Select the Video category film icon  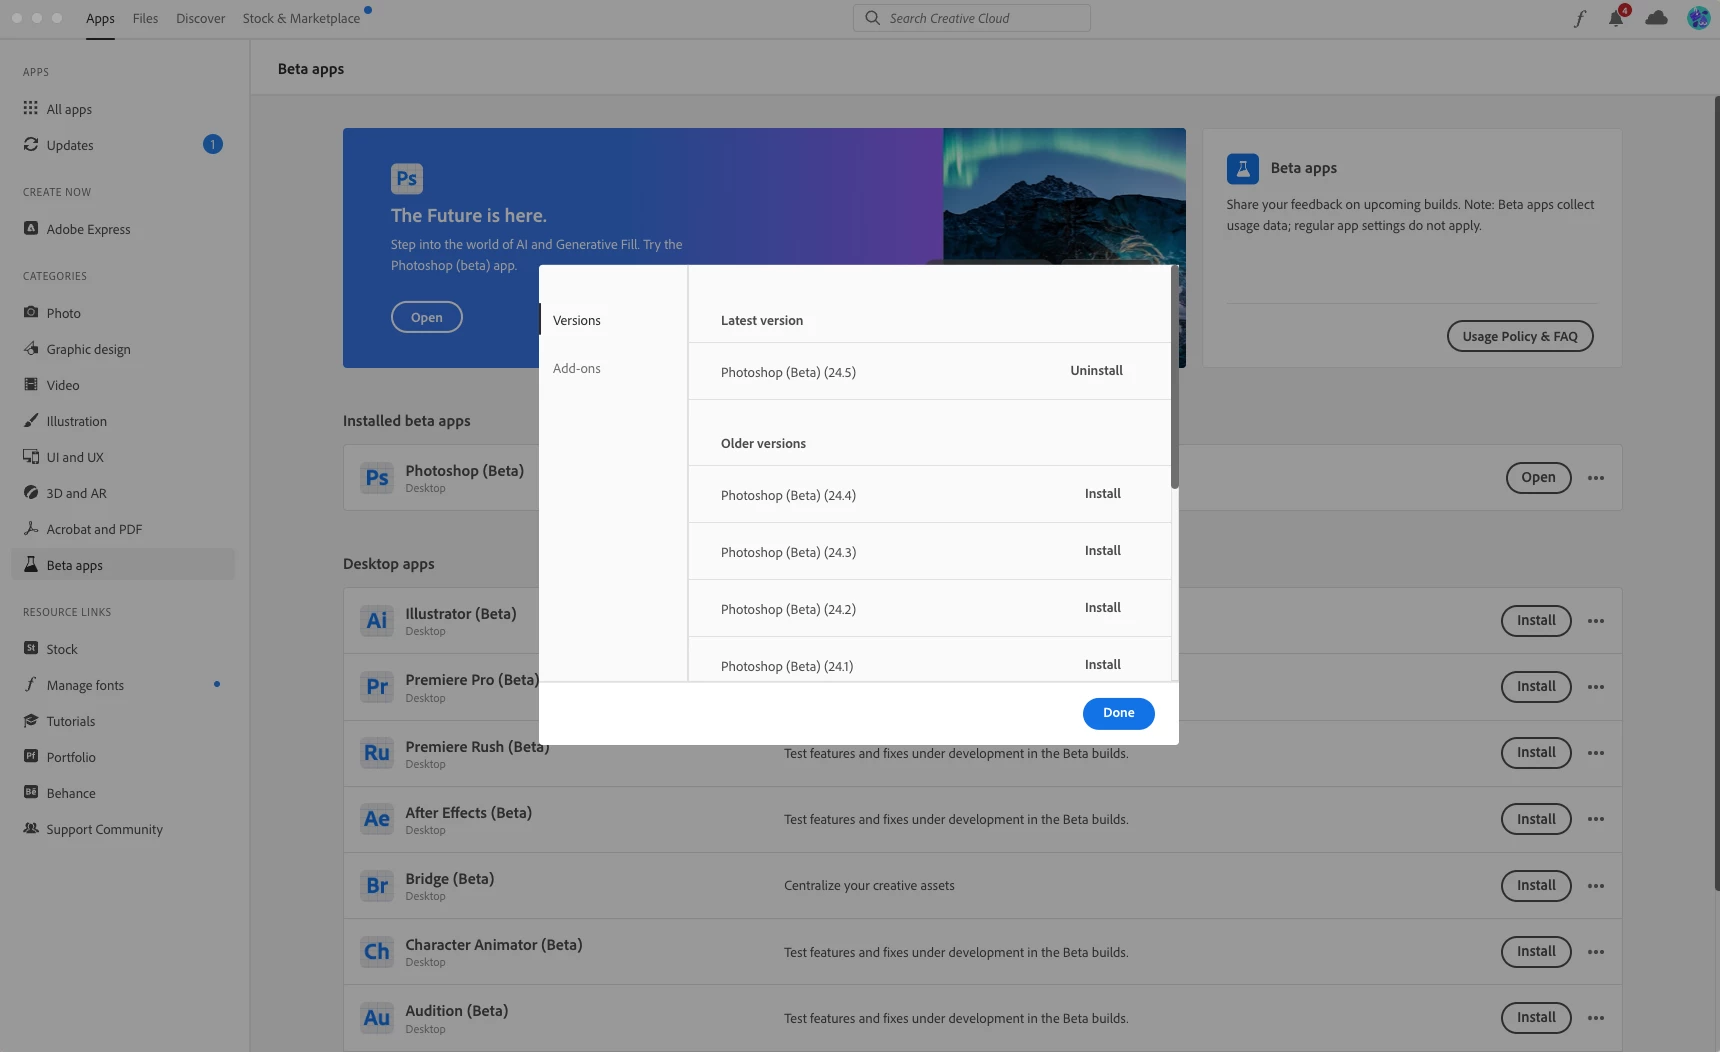pyautogui.click(x=31, y=384)
